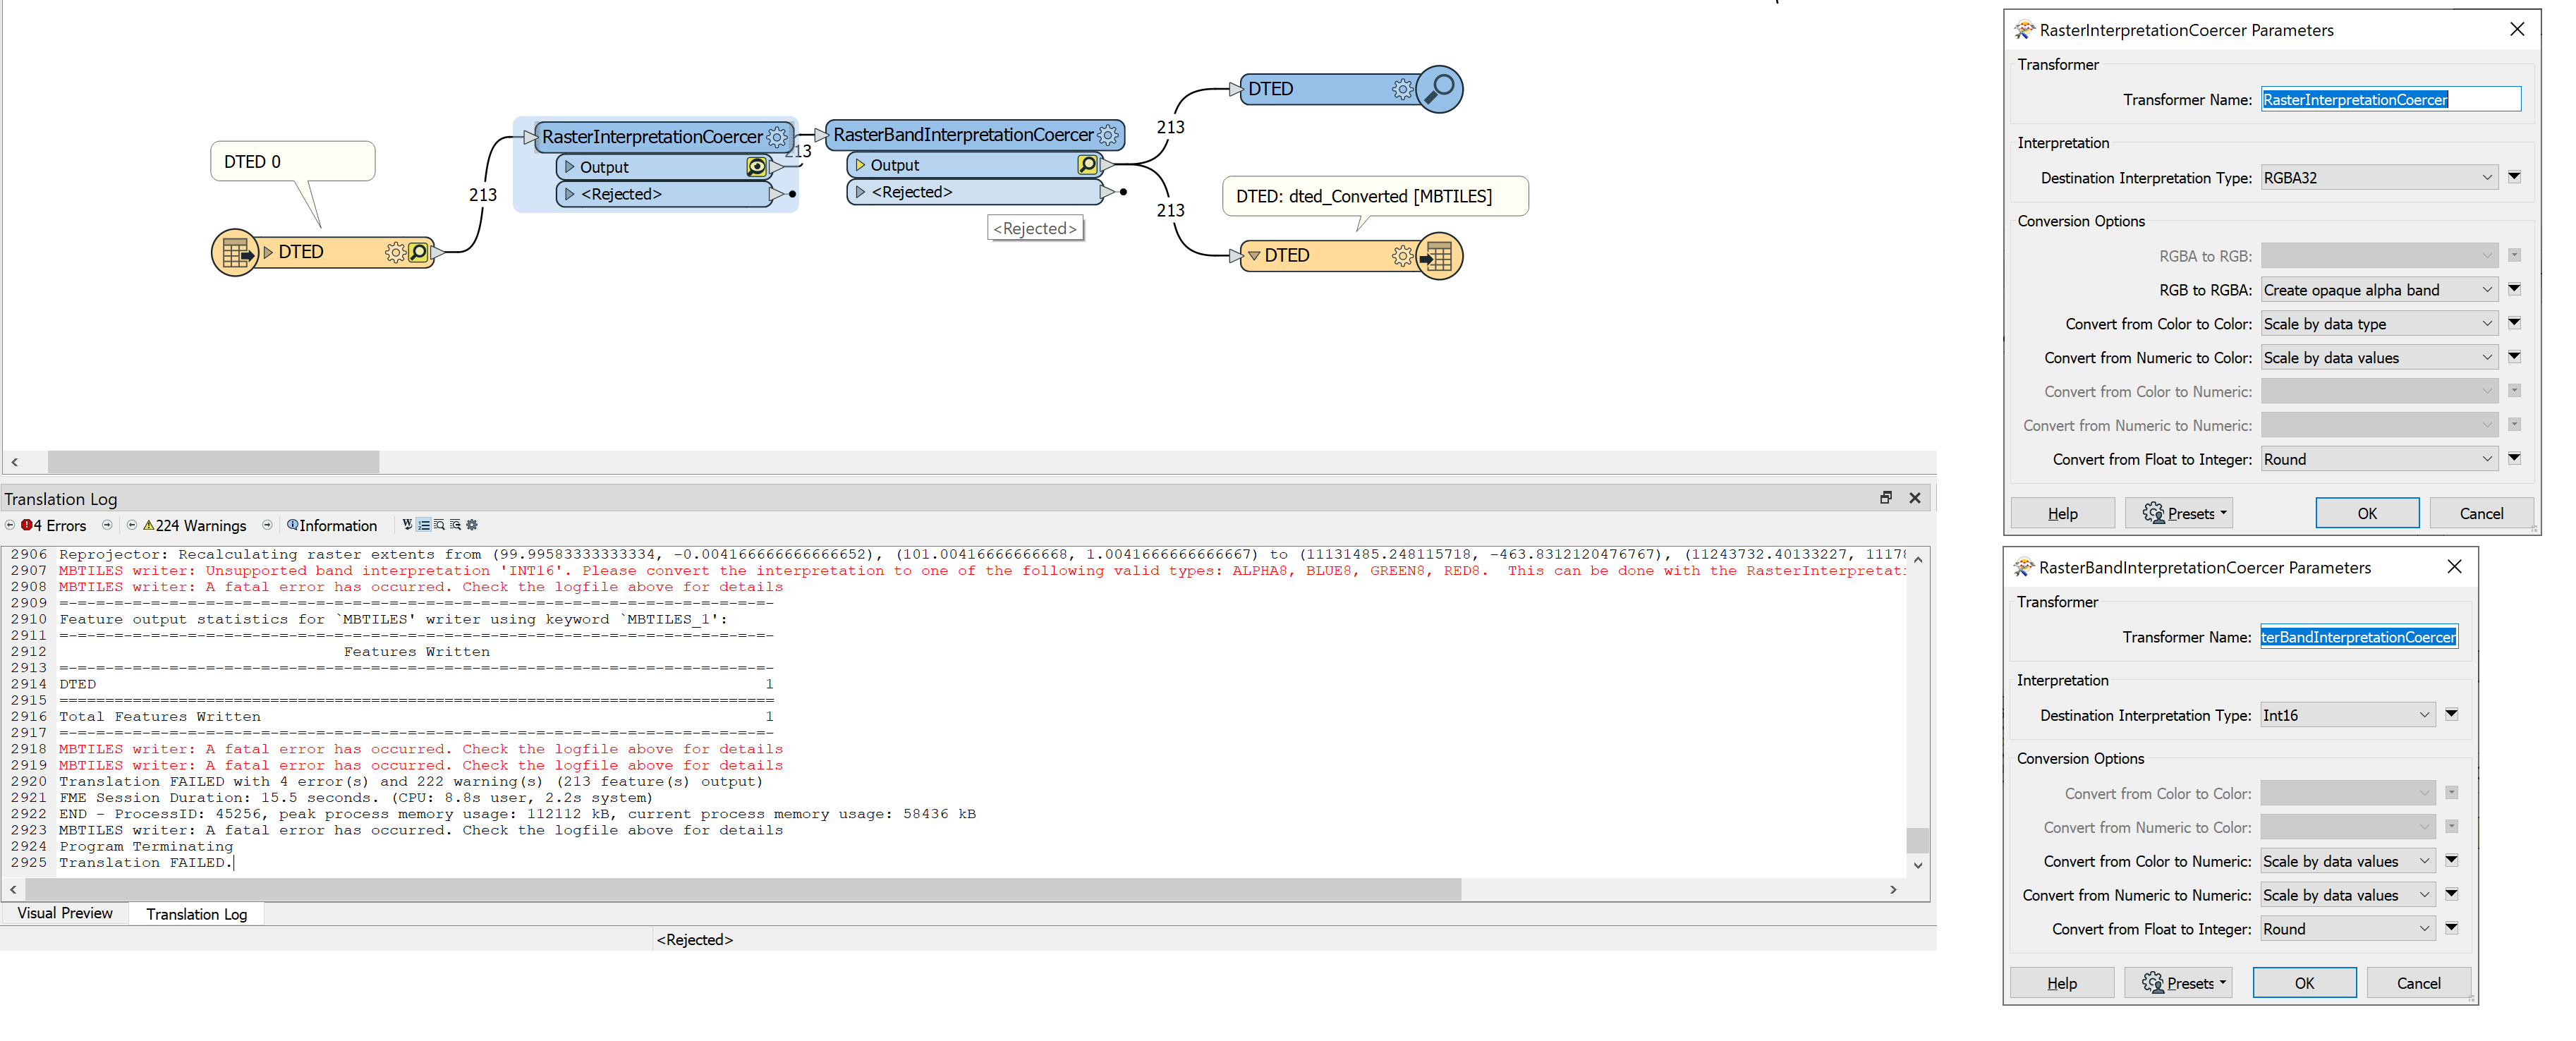Switch to the Translation Log tab
The width and height of the screenshot is (2576, 1041).
tap(196, 914)
